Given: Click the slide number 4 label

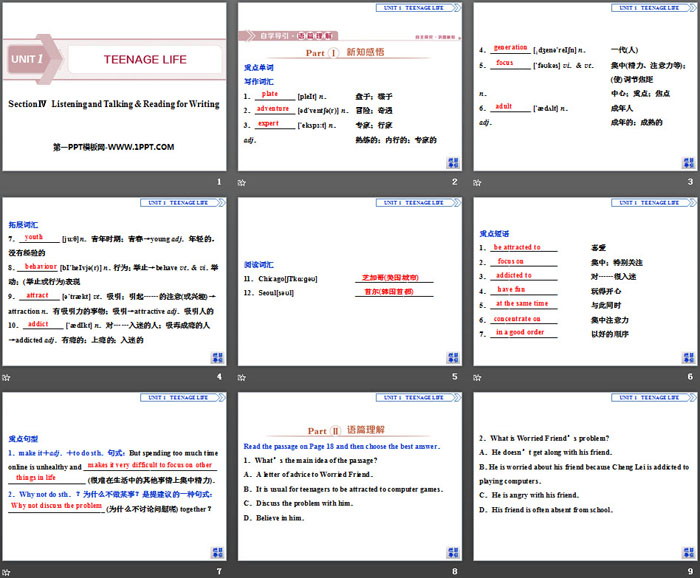Looking at the screenshot, I should click(219, 377).
